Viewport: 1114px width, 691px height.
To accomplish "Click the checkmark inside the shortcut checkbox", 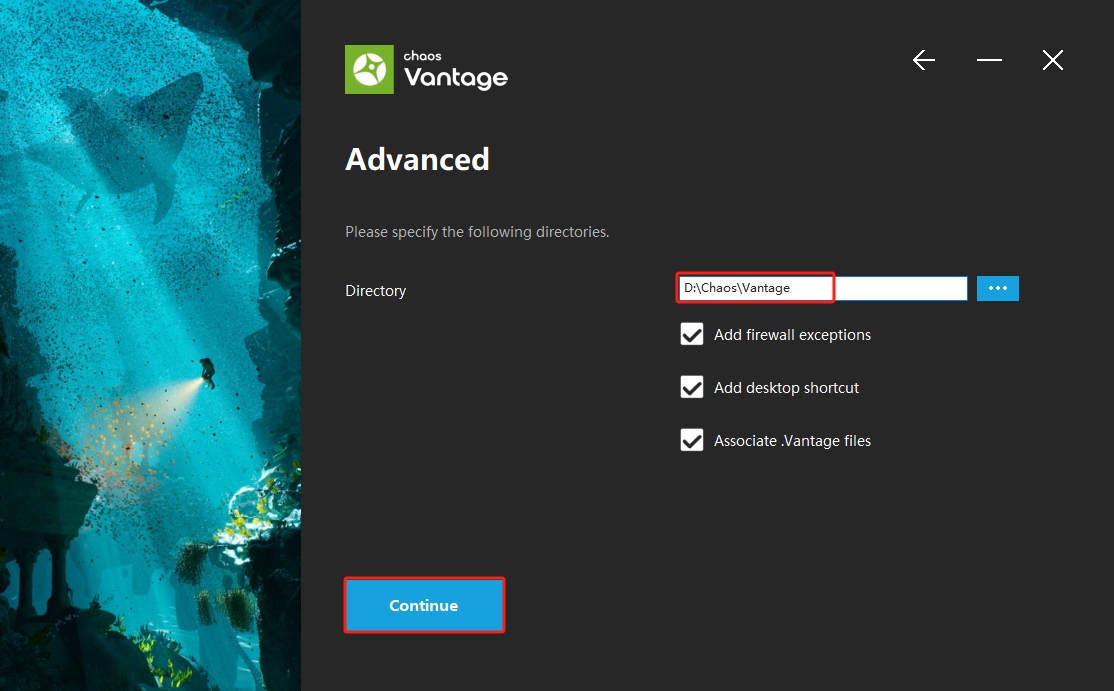I will (691, 387).
